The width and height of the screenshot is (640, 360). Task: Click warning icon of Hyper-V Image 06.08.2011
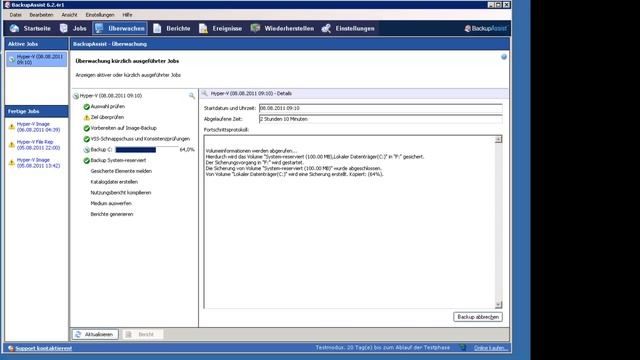click(x=11, y=127)
